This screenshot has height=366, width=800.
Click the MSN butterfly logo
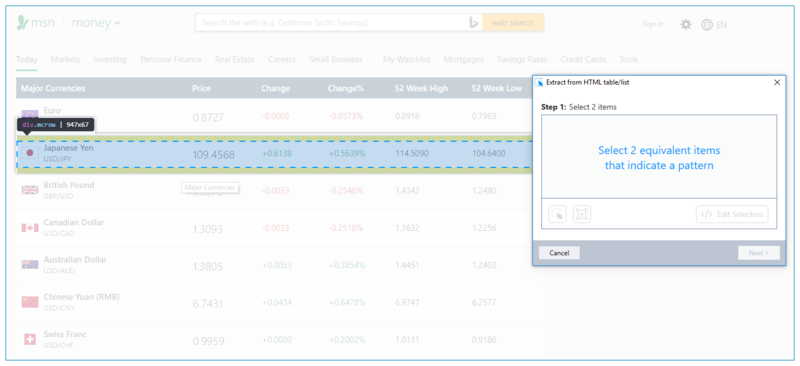pos(22,22)
